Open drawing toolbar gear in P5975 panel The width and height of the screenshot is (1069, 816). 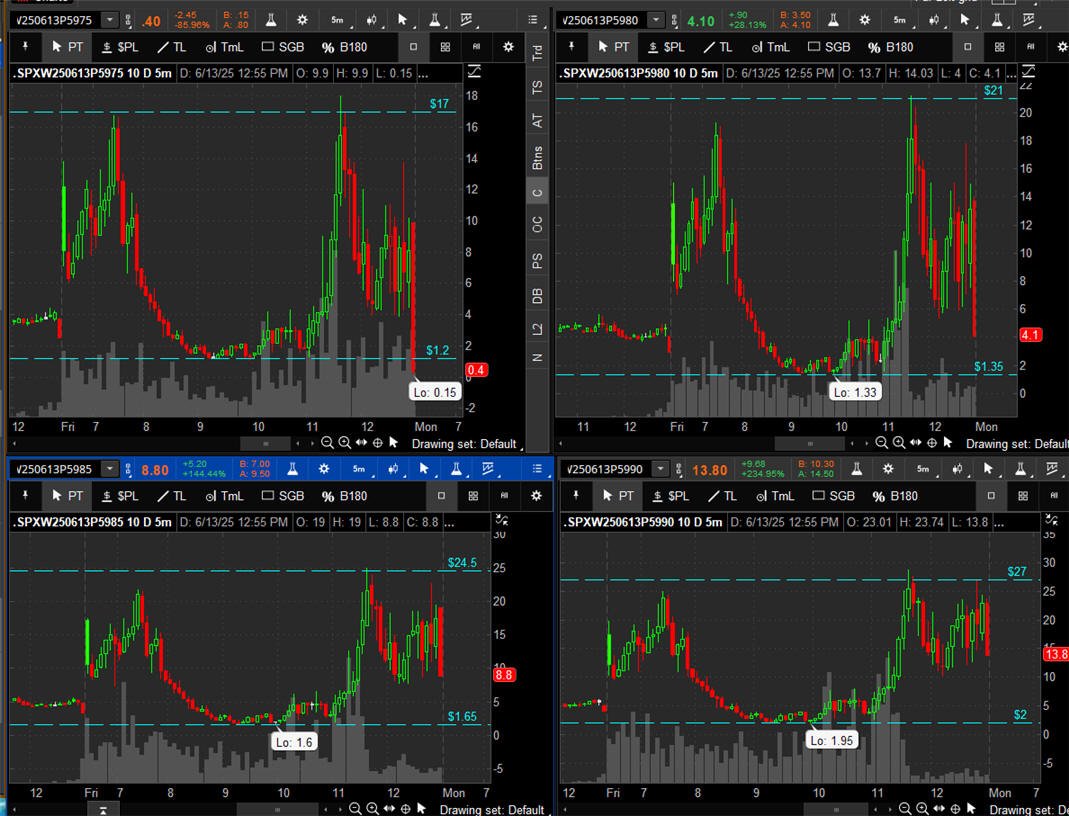coord(508,47)
